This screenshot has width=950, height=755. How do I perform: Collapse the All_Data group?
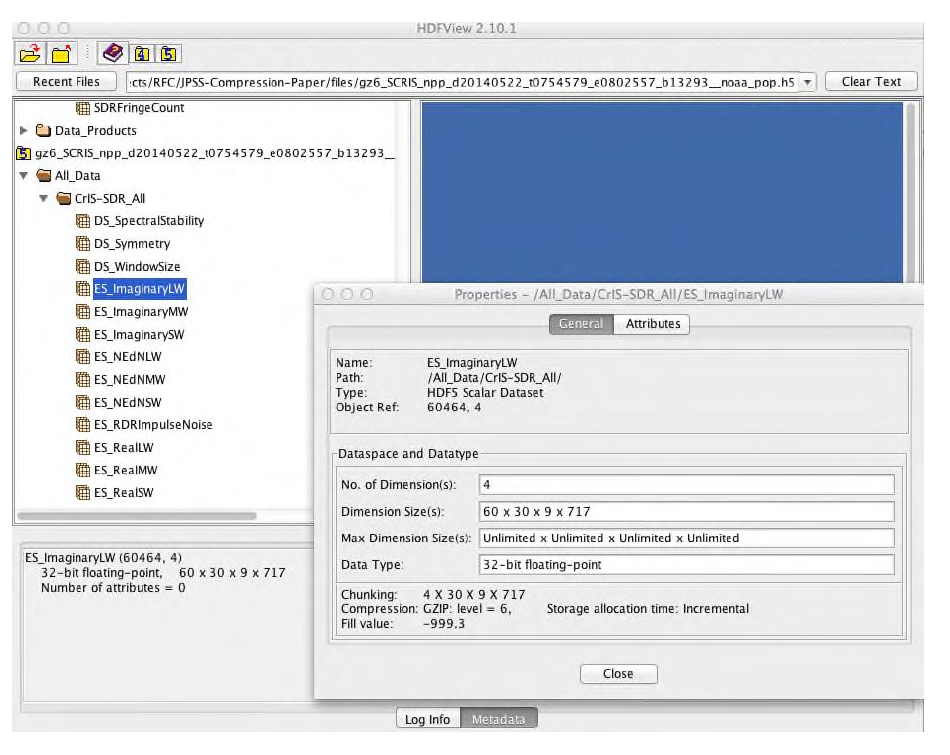pos(25,176)
